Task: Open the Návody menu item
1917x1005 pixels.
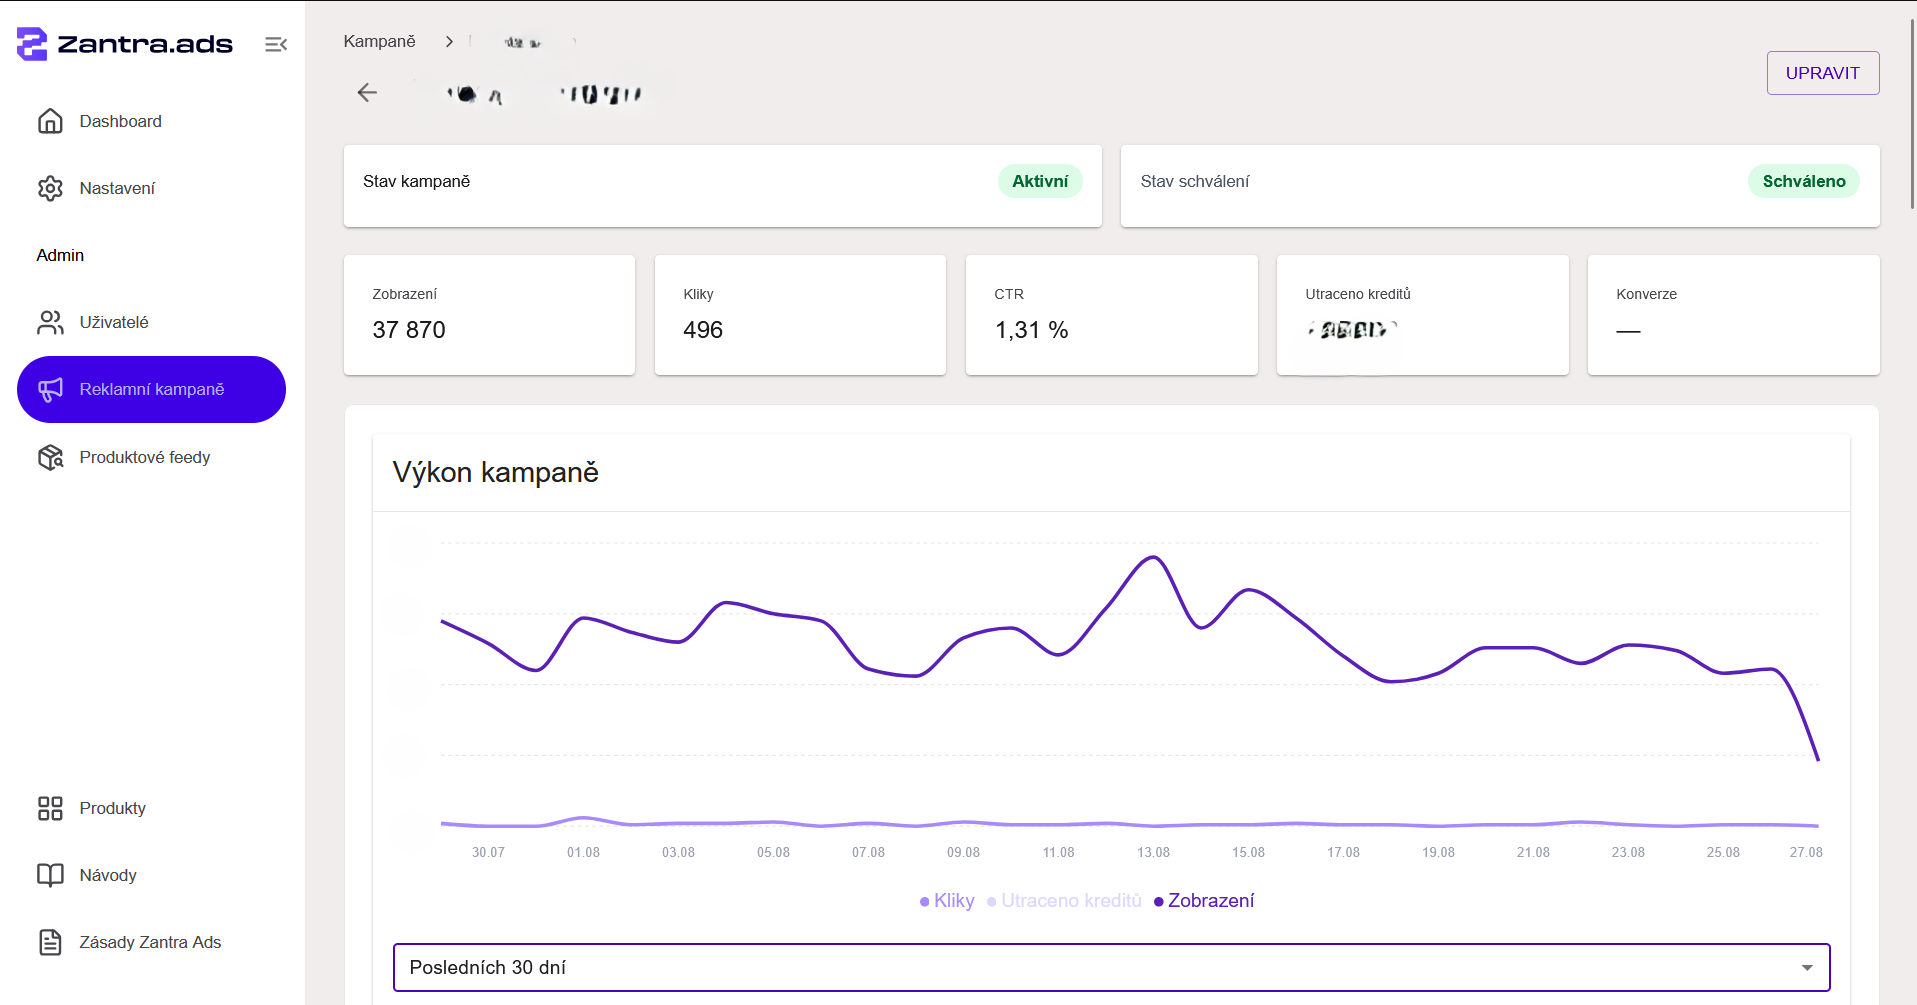Action: click(151, 875)
